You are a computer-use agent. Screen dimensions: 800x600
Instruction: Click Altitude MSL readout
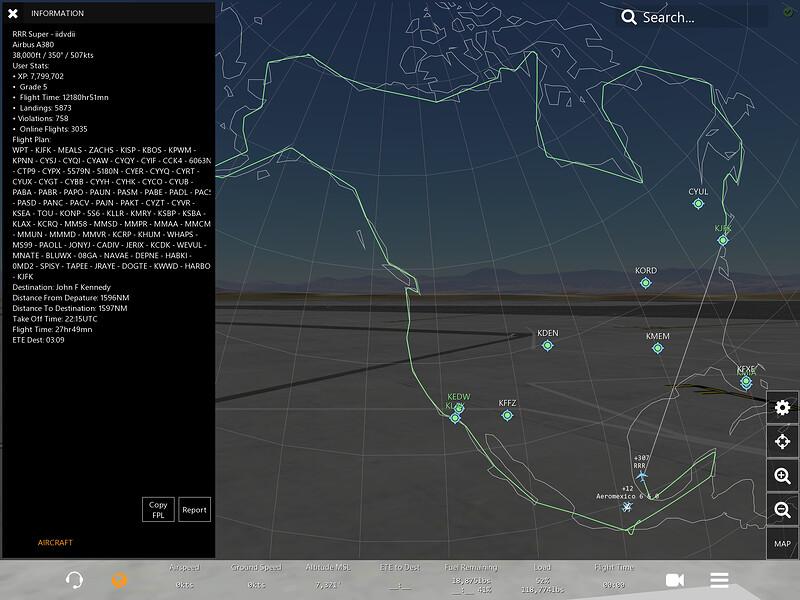coord(328,576)
